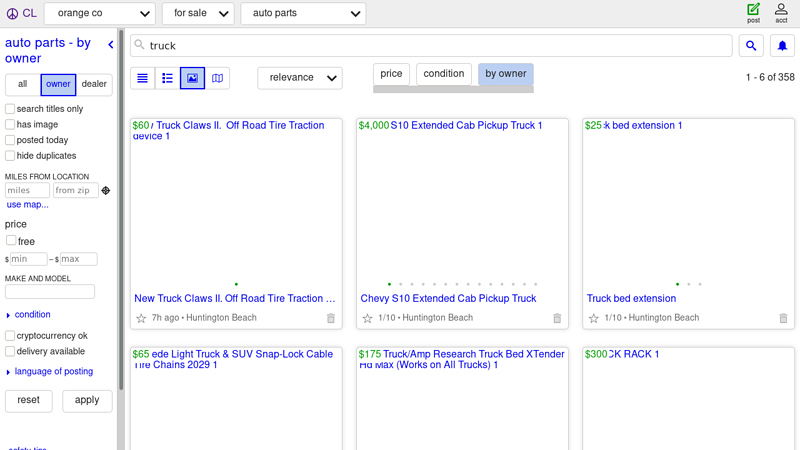Image resolution: width=800 pixels, height=450 pixels.
Task: Click the post new listing icon
Action: click(x=753, y=13)
